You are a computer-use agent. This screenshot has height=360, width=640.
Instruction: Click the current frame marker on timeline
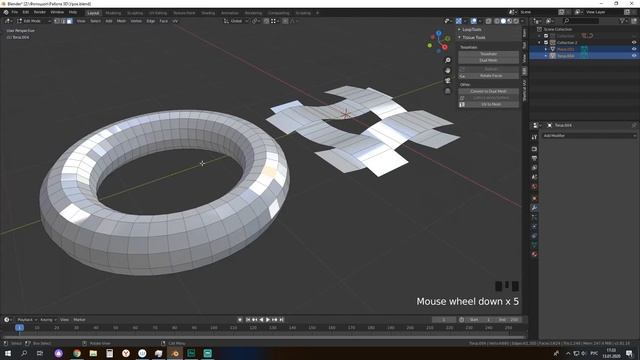pyautogui.click(x=19, y=328)
